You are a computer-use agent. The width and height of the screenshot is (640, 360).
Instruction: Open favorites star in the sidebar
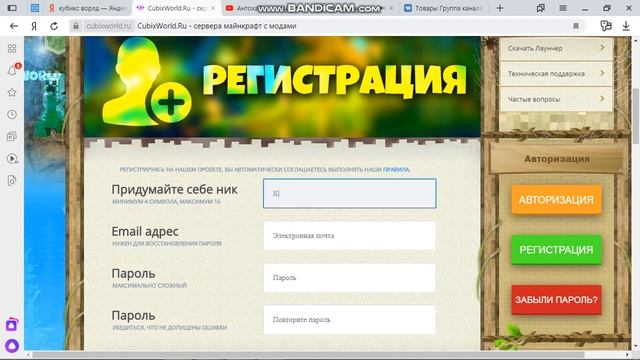pos(12,93)
